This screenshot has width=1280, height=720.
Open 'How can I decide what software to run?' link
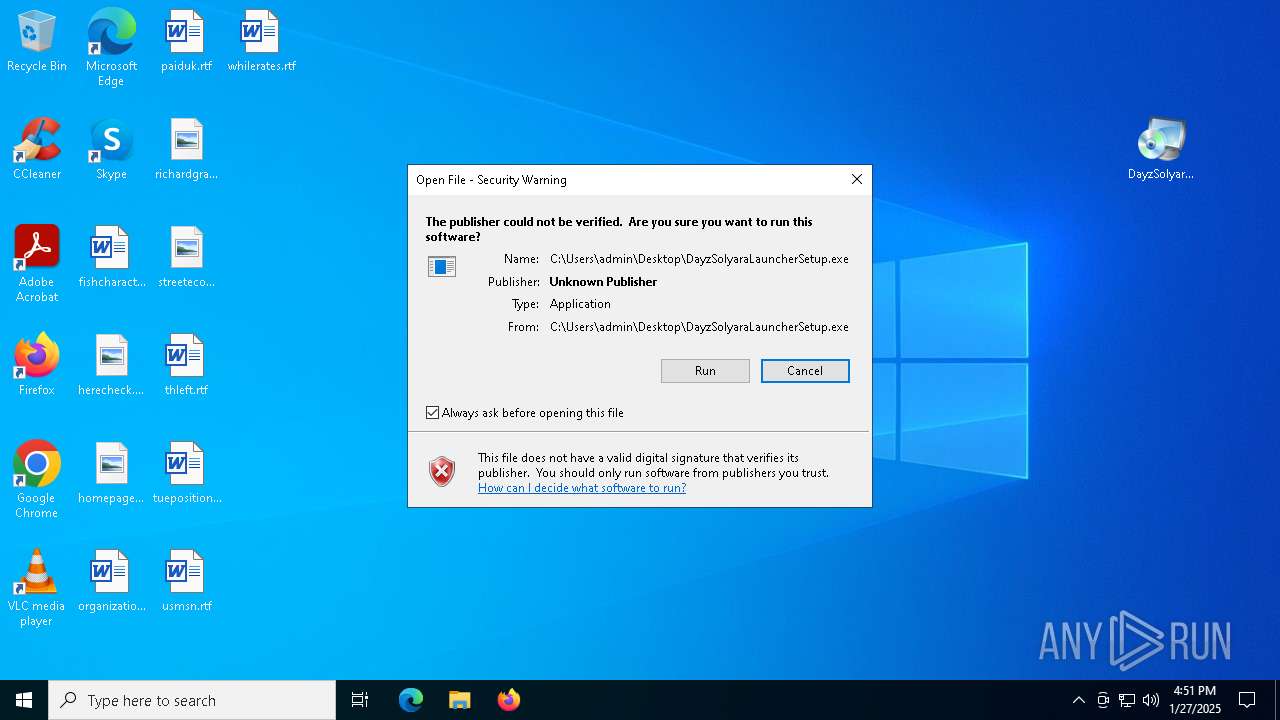click(x=582, y=488)
